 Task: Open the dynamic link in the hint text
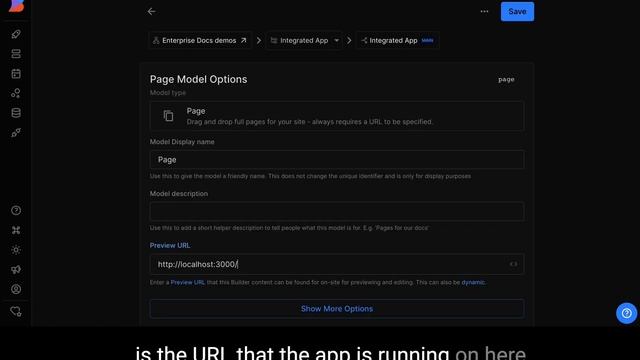pyautogui.click(x=473, y=282)
